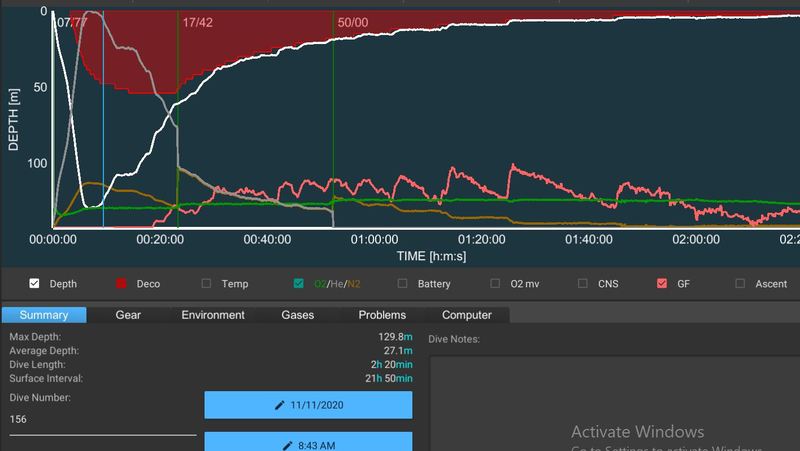Disable the O2/He/N2 gas checkbox

pyautogui.click(x=300, y=284)
